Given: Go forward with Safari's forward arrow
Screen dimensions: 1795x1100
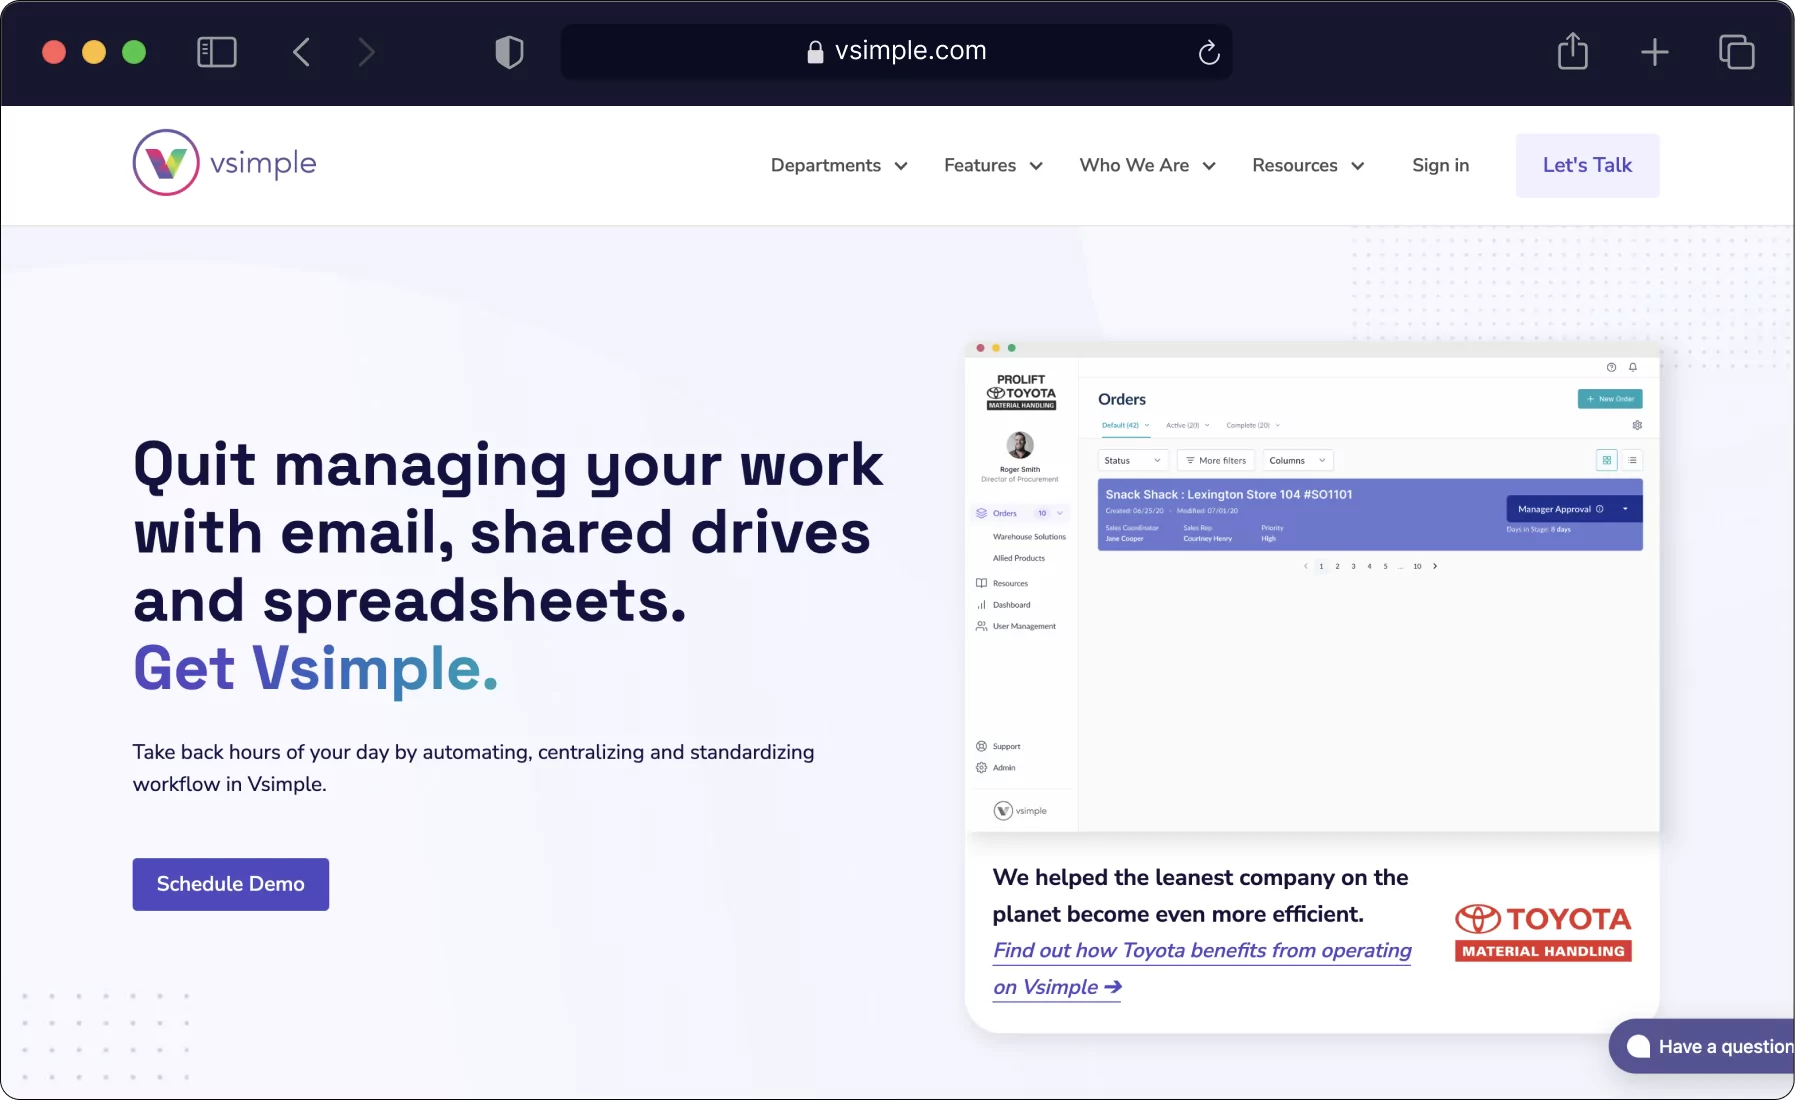Looking at the screenshot, I should point(366,52).
